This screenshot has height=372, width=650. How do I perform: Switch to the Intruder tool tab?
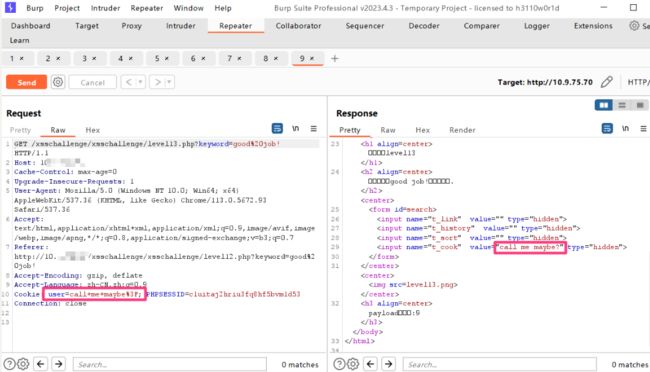[x=180, y=26]
